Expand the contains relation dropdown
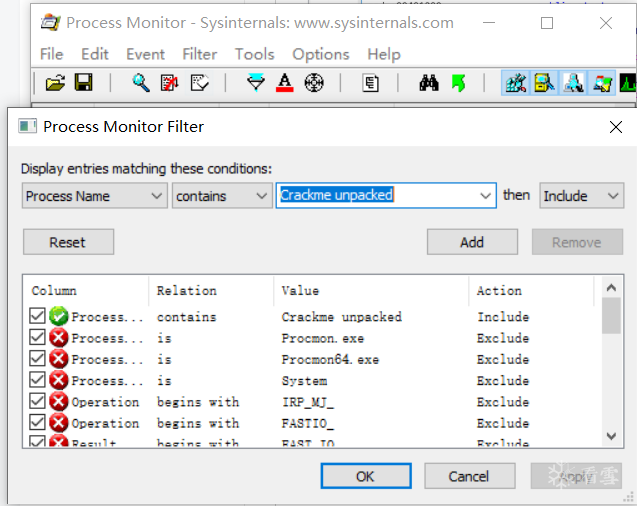Image resolution: width=637 pixels, height=506 pixels. (221, 196)
